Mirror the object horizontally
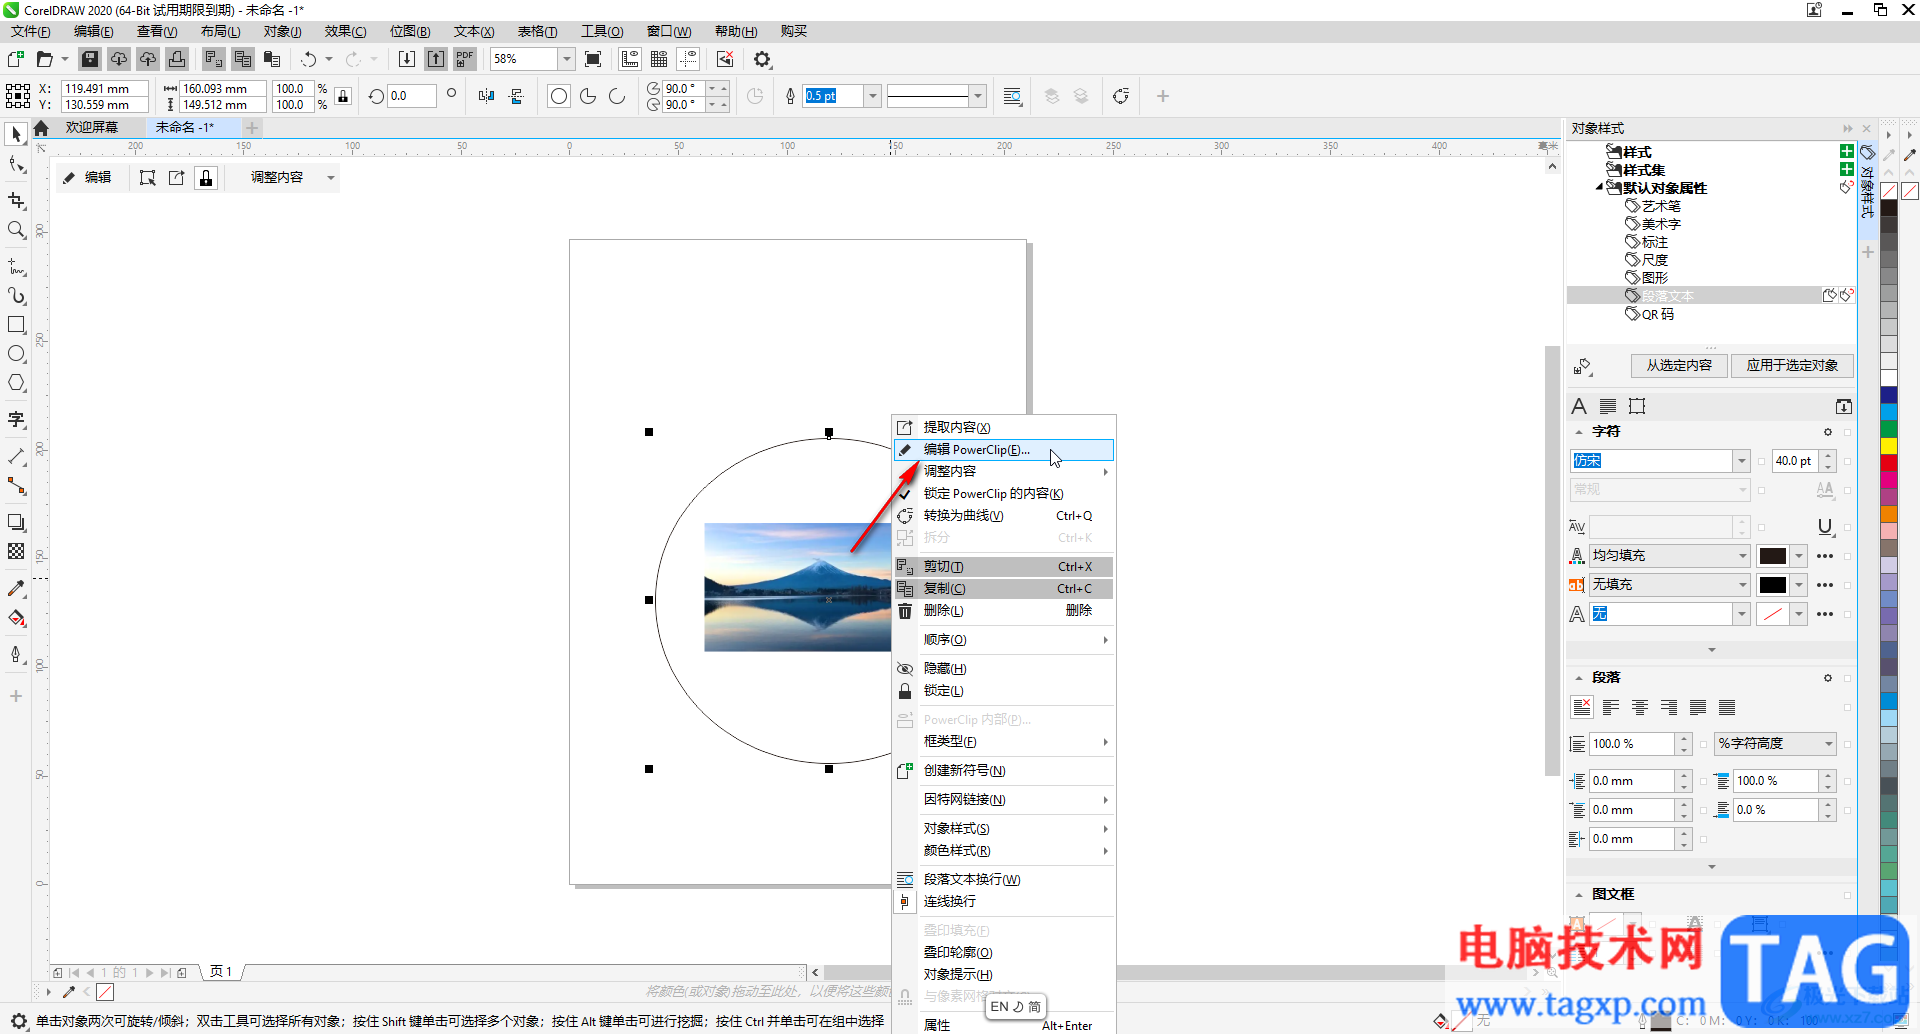This screenshot has height=1034, width=1920. (487, 96)
